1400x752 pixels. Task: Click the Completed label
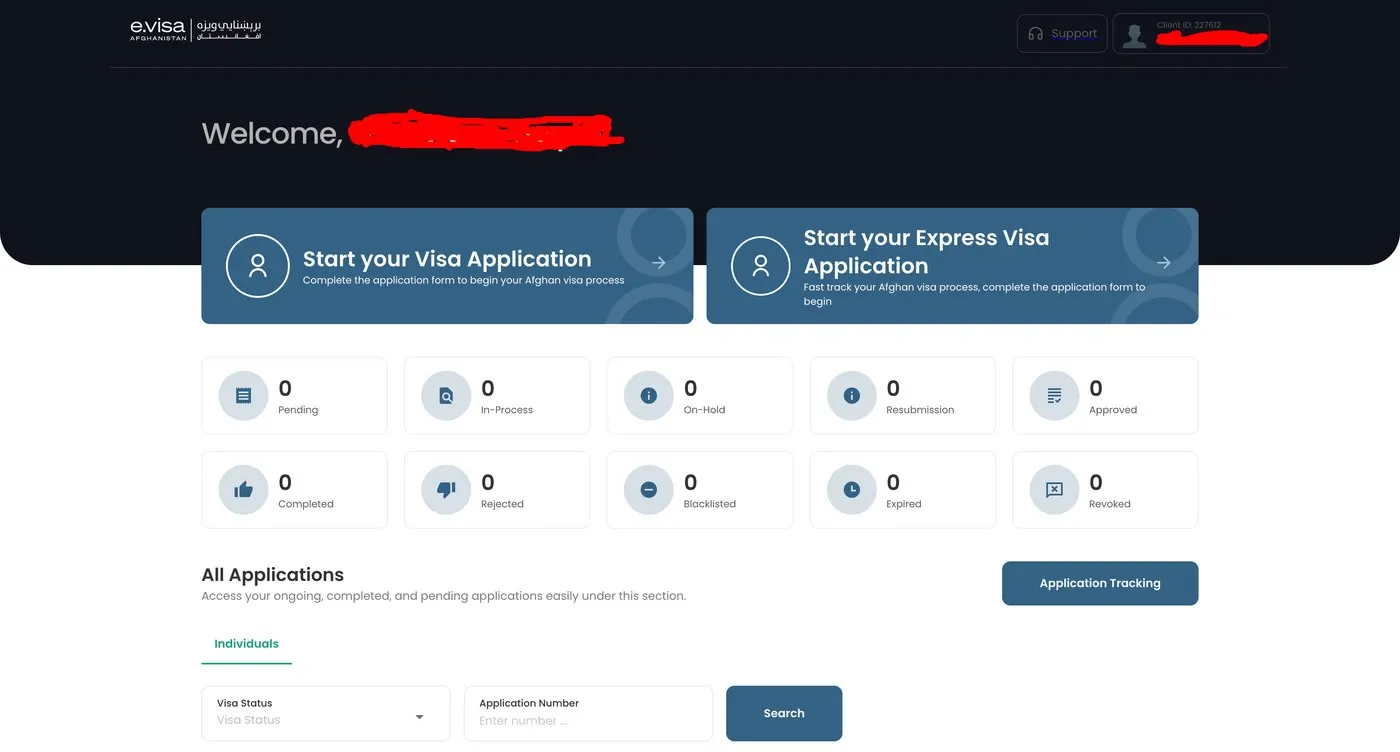point(306,504)
